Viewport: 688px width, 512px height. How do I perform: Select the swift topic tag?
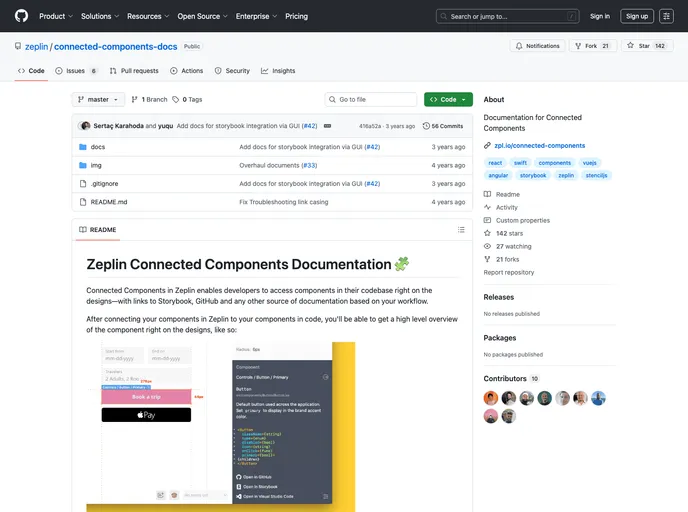coord(520,163)
